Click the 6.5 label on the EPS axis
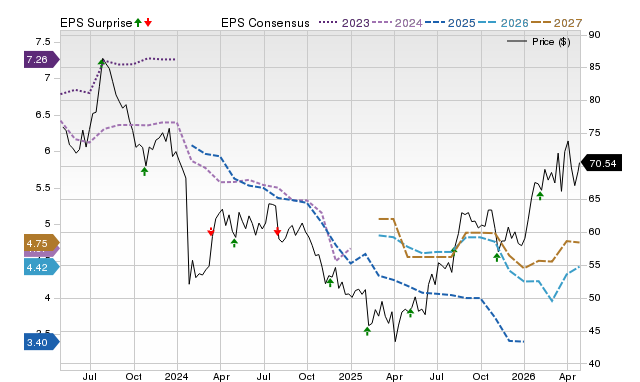The image size is (640, 382). click(x=43, y=115)
